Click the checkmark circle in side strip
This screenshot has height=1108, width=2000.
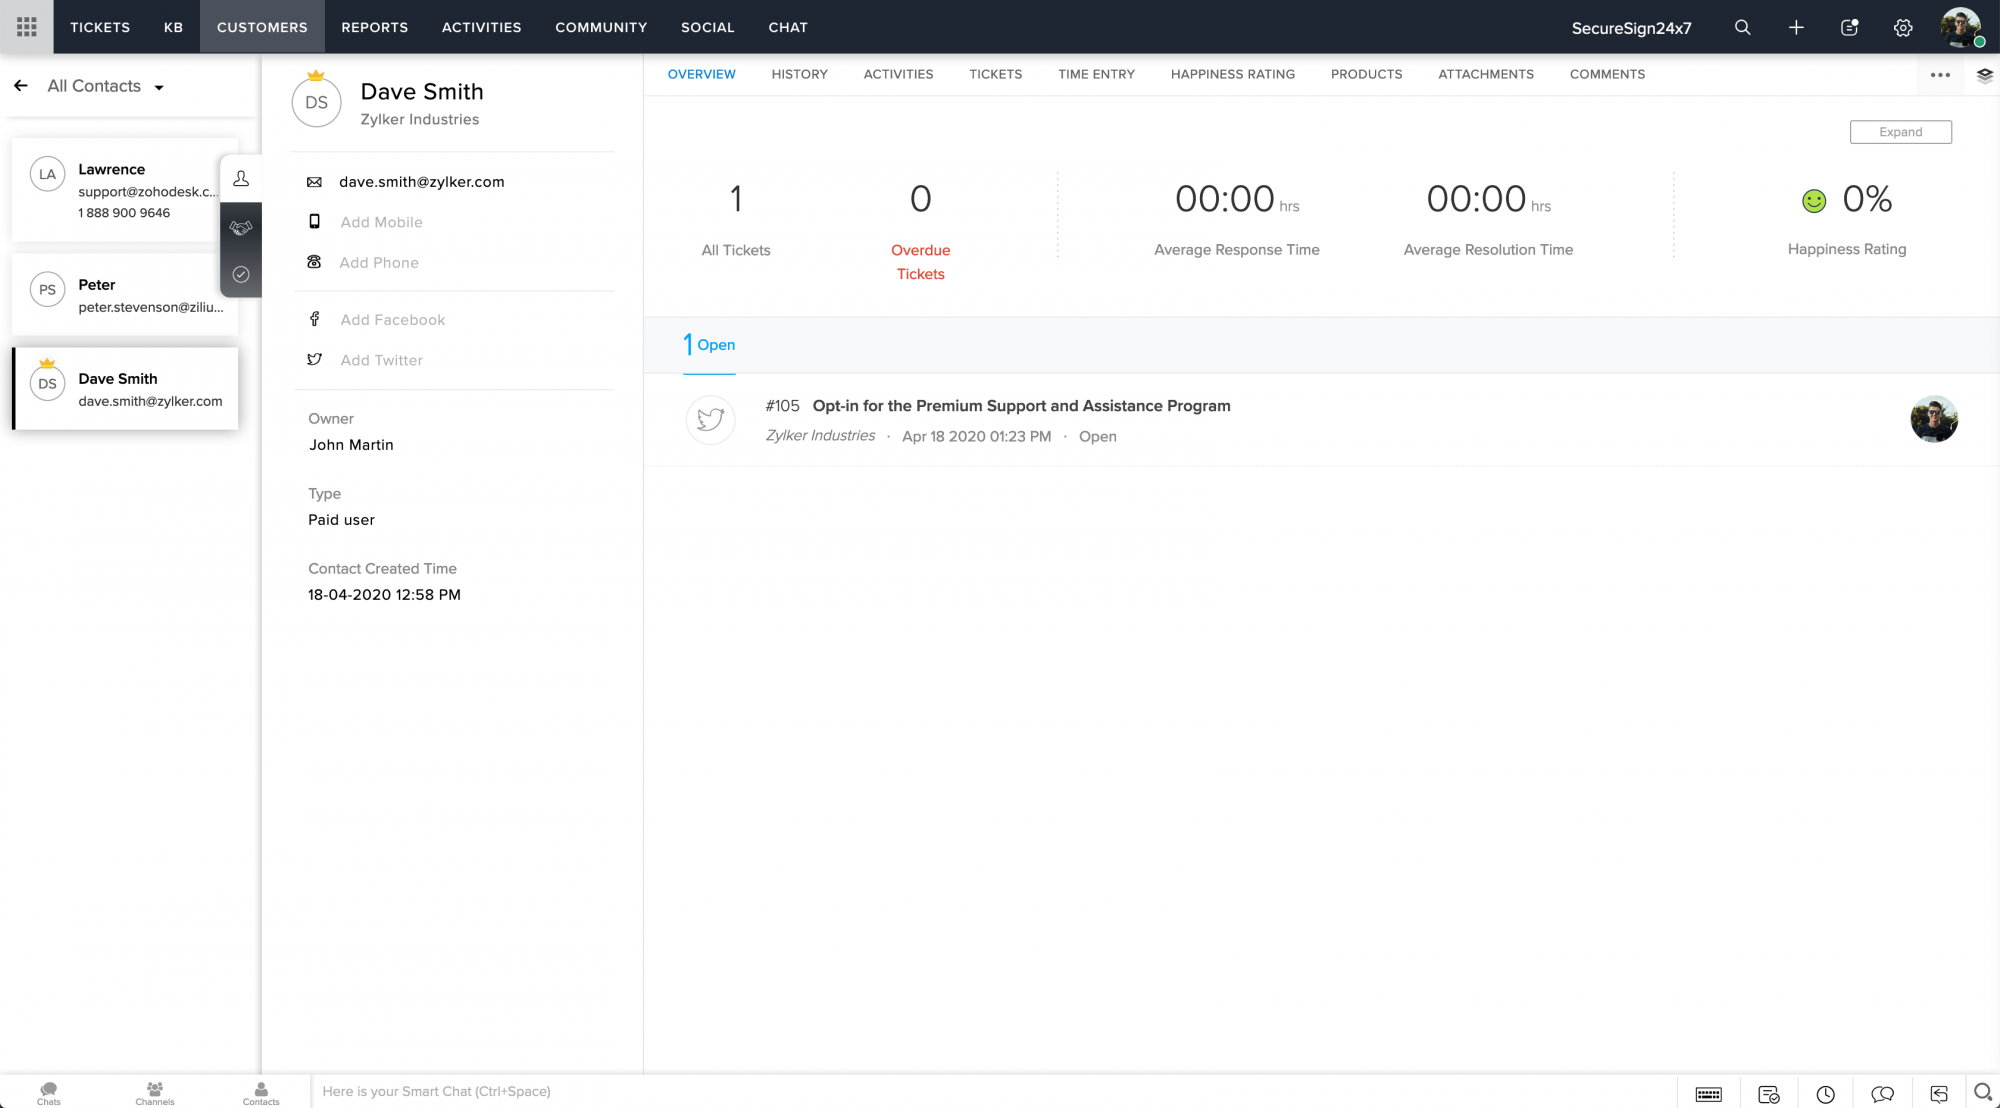click(x=241, y=274)
